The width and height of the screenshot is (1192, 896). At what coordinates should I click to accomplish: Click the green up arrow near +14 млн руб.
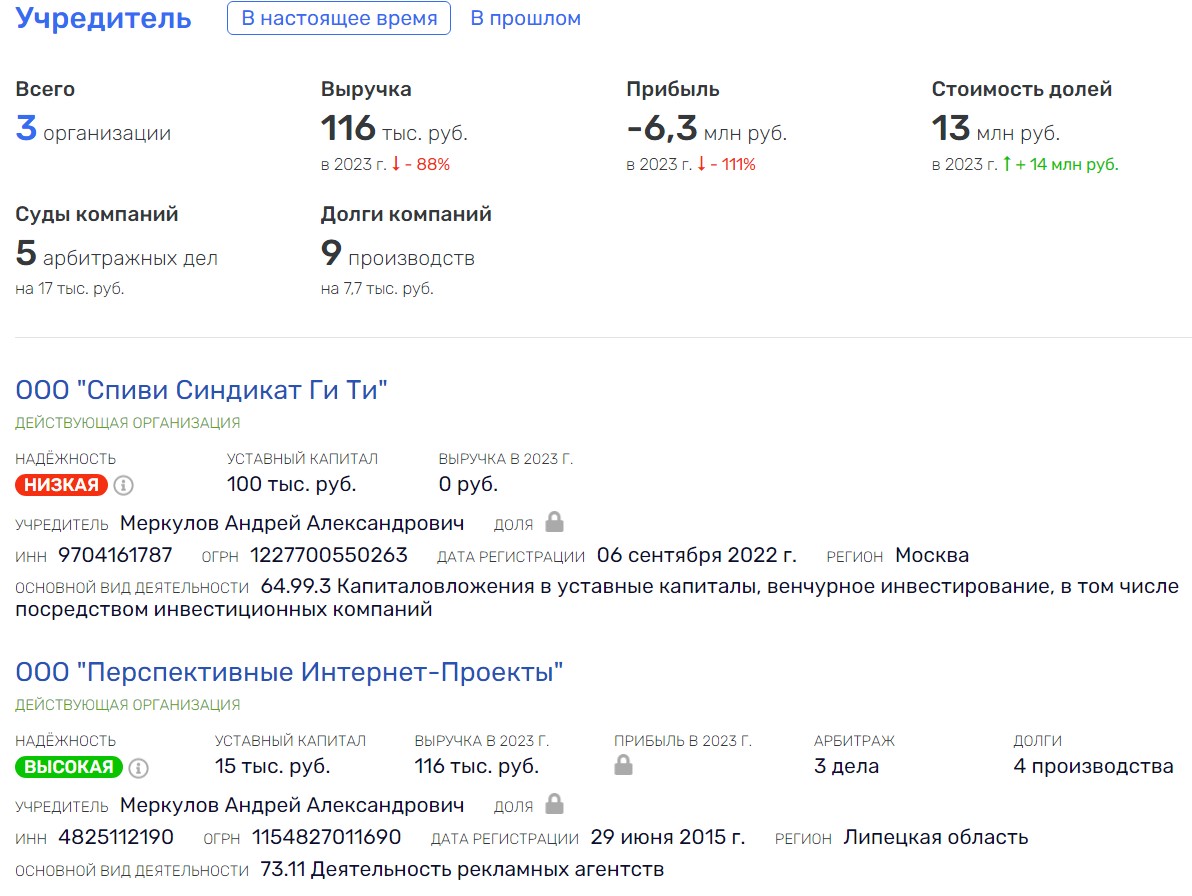click(1005, 165)
